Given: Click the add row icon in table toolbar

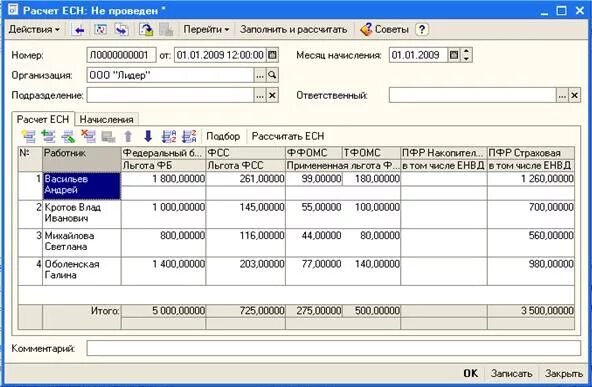Looking at the screenshot, I should click(x=29, y=136).
